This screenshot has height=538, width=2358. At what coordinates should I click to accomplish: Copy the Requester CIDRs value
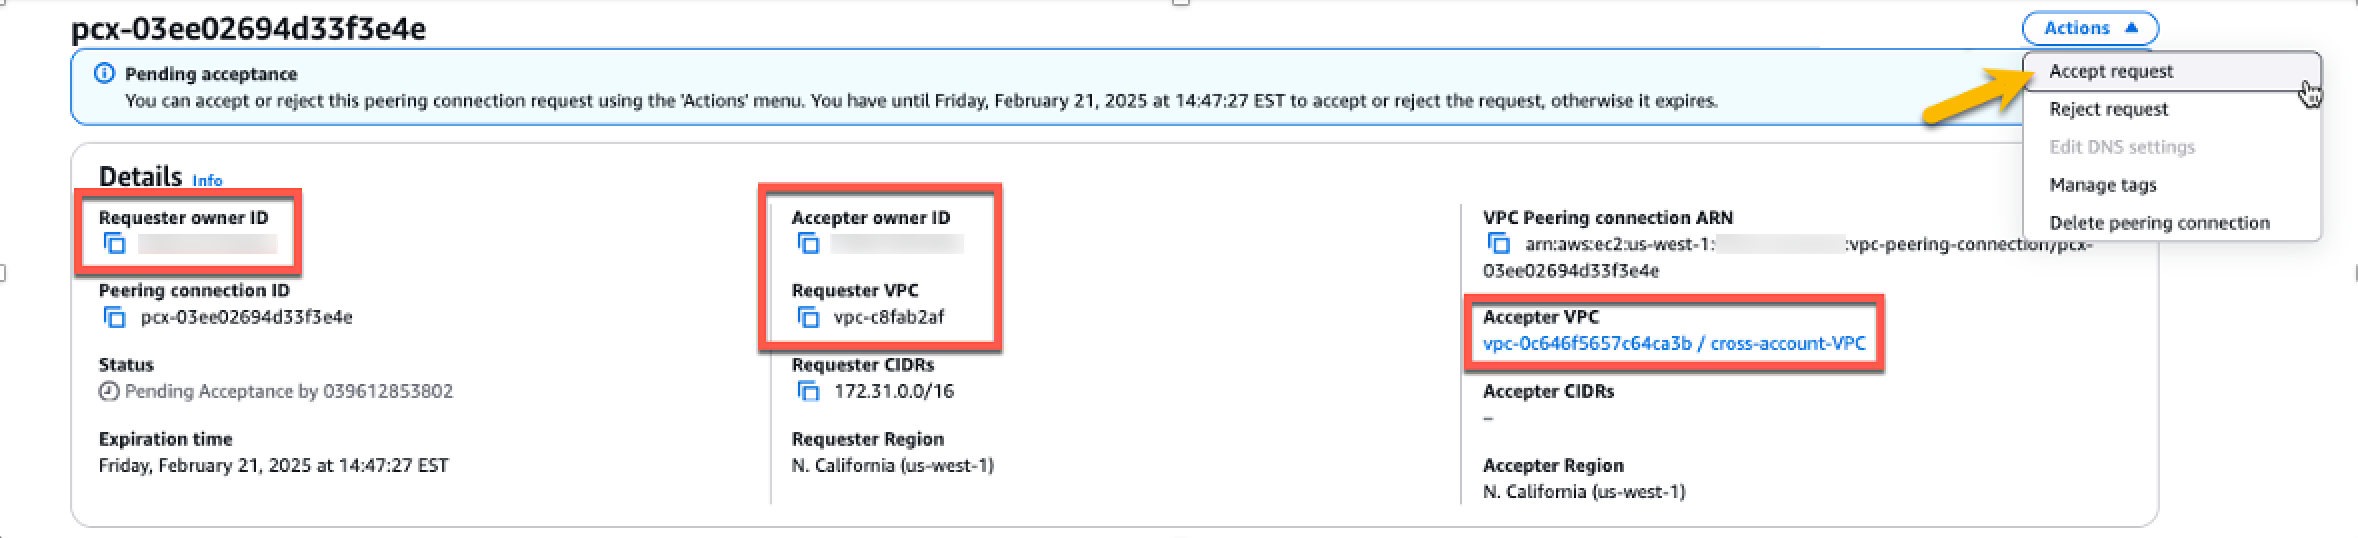point(808,392)
